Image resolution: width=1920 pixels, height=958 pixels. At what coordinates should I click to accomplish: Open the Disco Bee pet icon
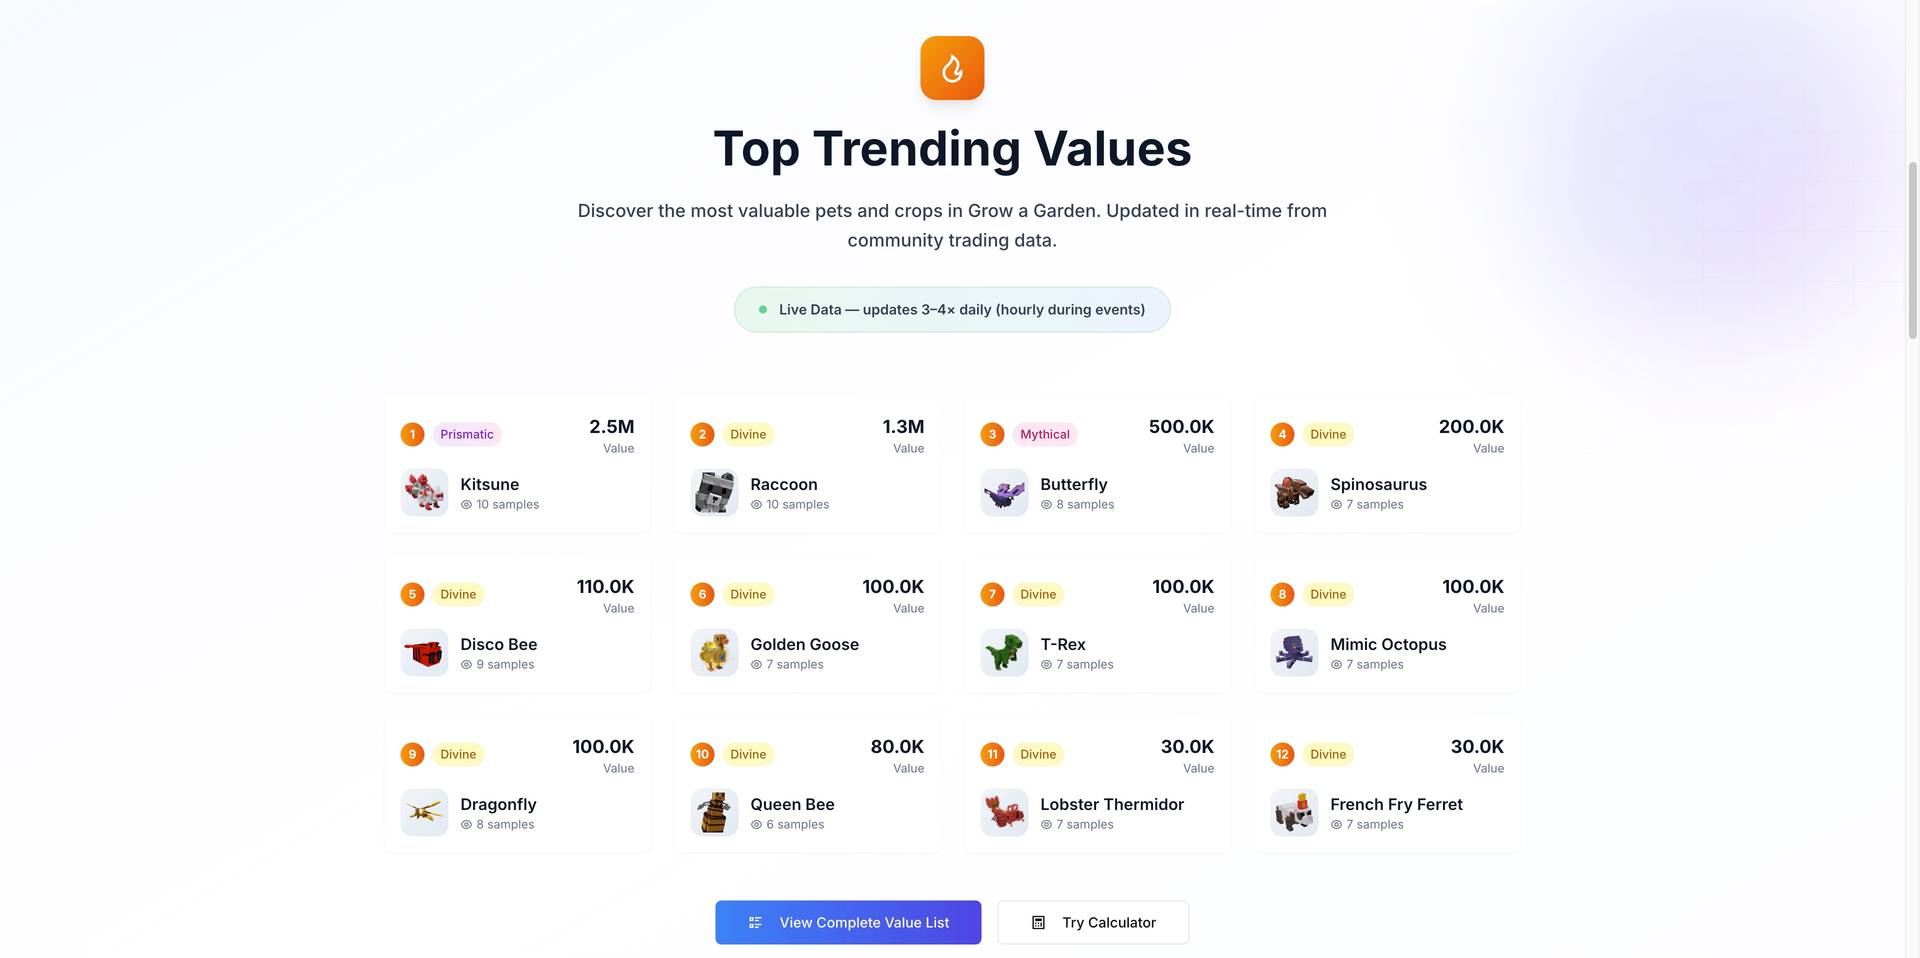(424, 653)
